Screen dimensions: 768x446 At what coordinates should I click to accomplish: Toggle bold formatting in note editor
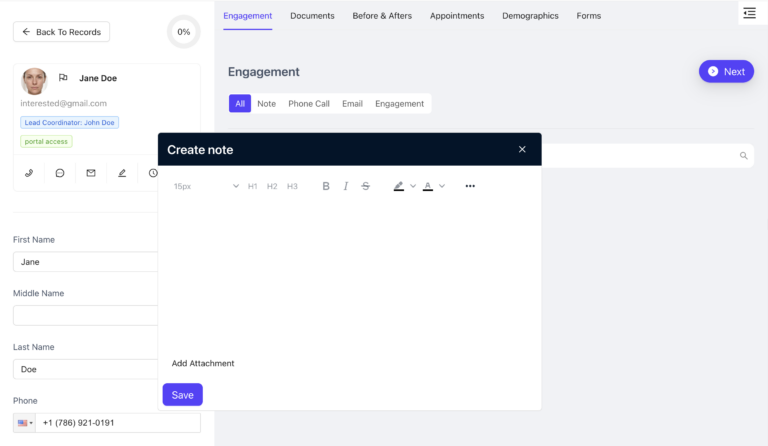pos(326,186)
